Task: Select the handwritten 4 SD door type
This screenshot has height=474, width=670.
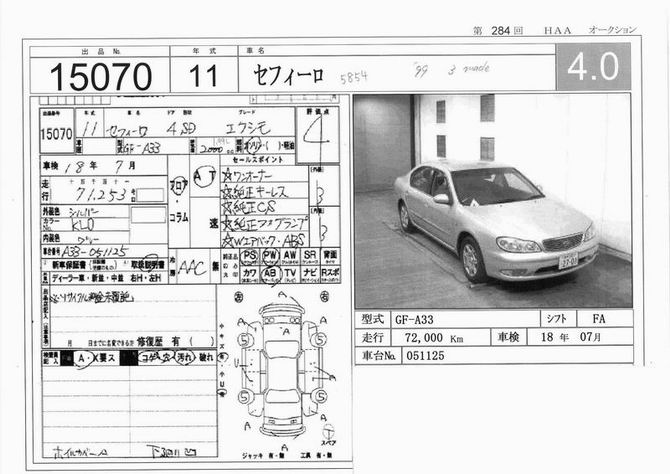Action: (181, 129)
